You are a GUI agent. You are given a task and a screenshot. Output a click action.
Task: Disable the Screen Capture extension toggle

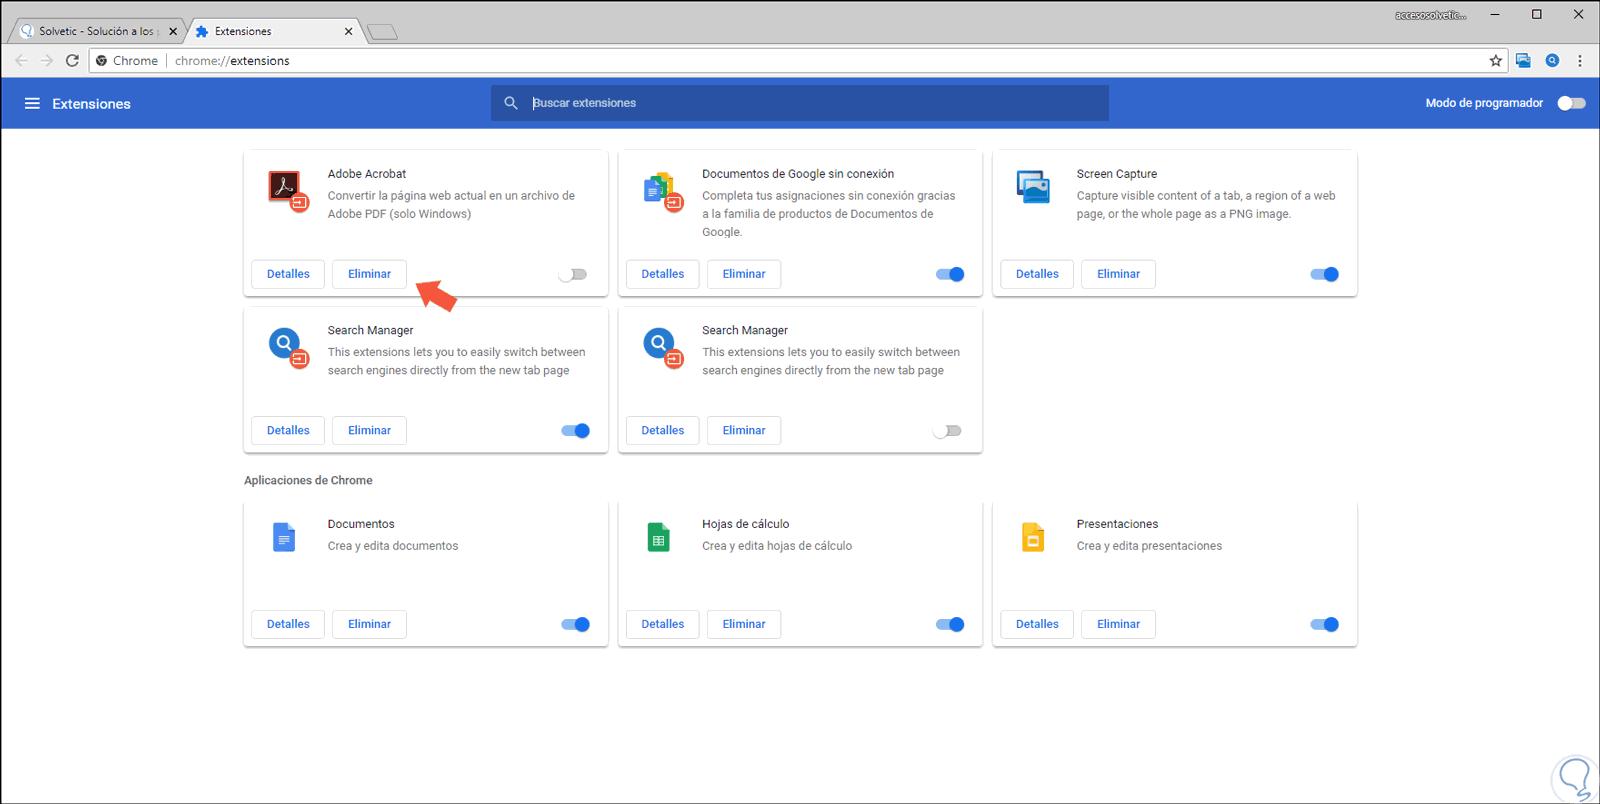1324,274
